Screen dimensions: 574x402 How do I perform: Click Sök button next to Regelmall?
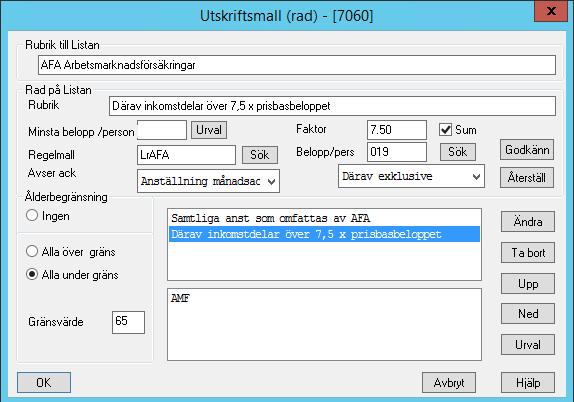(x=260, y=155)
